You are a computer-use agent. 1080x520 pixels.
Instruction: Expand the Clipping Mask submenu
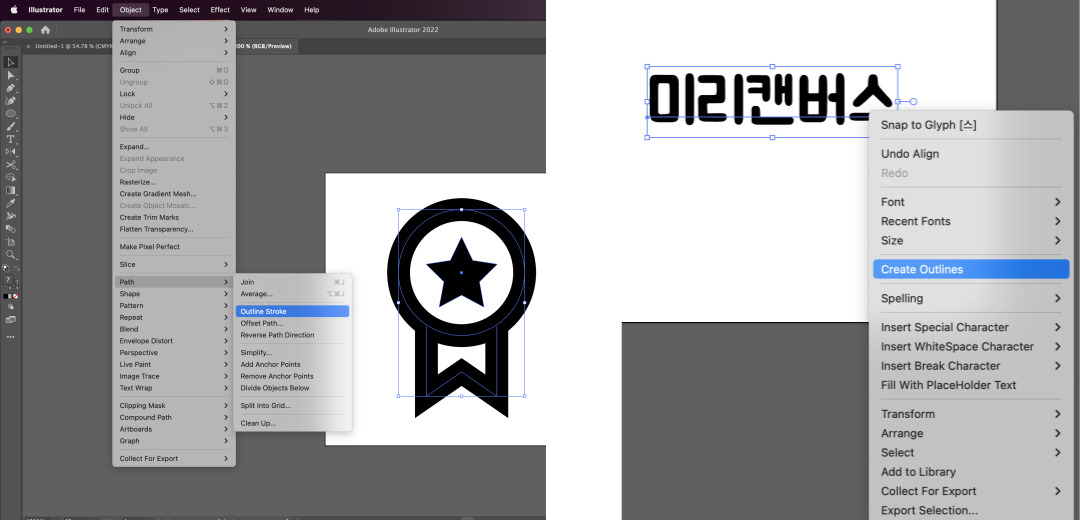click(x=174, y=406)
